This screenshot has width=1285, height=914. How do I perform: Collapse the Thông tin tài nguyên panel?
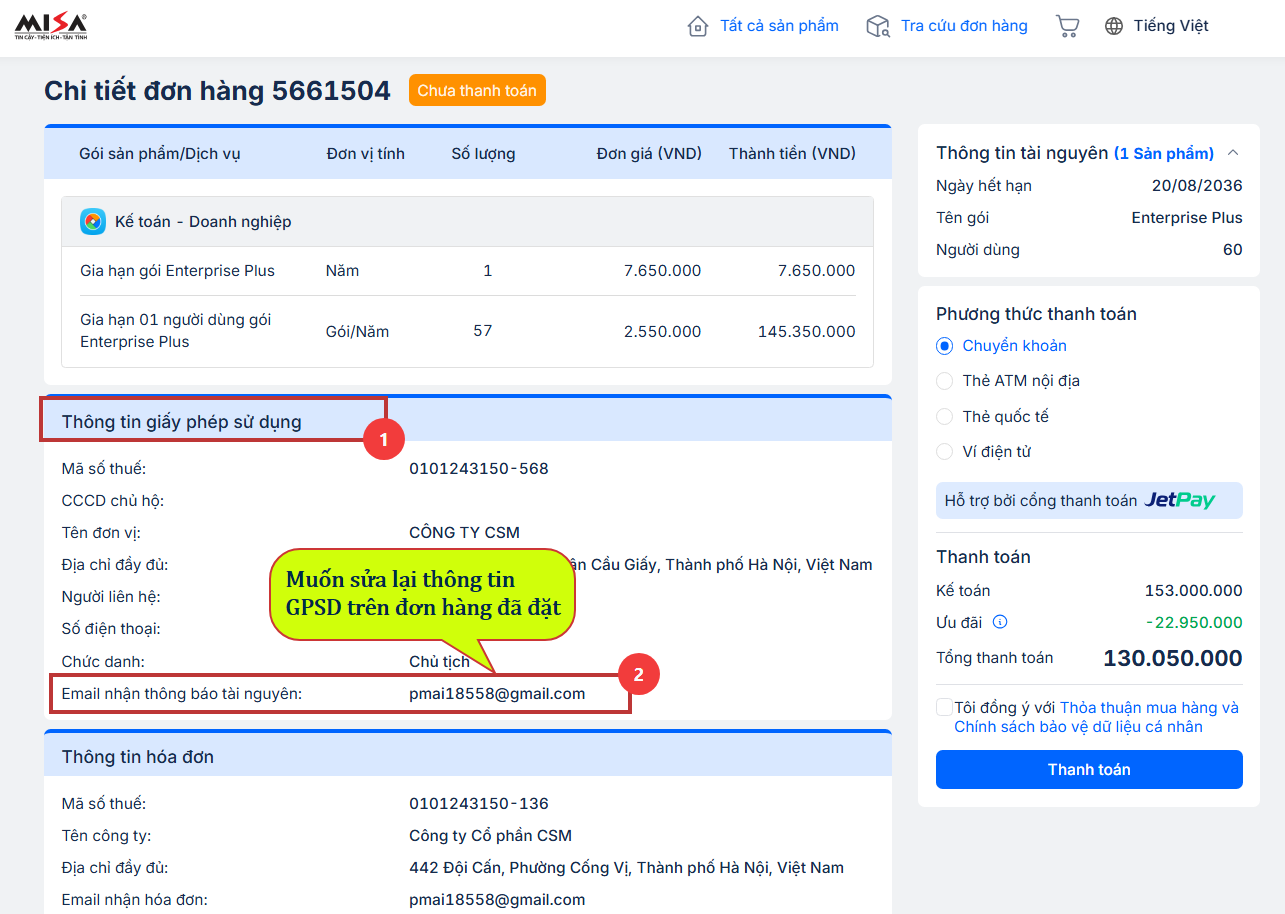1233,153
